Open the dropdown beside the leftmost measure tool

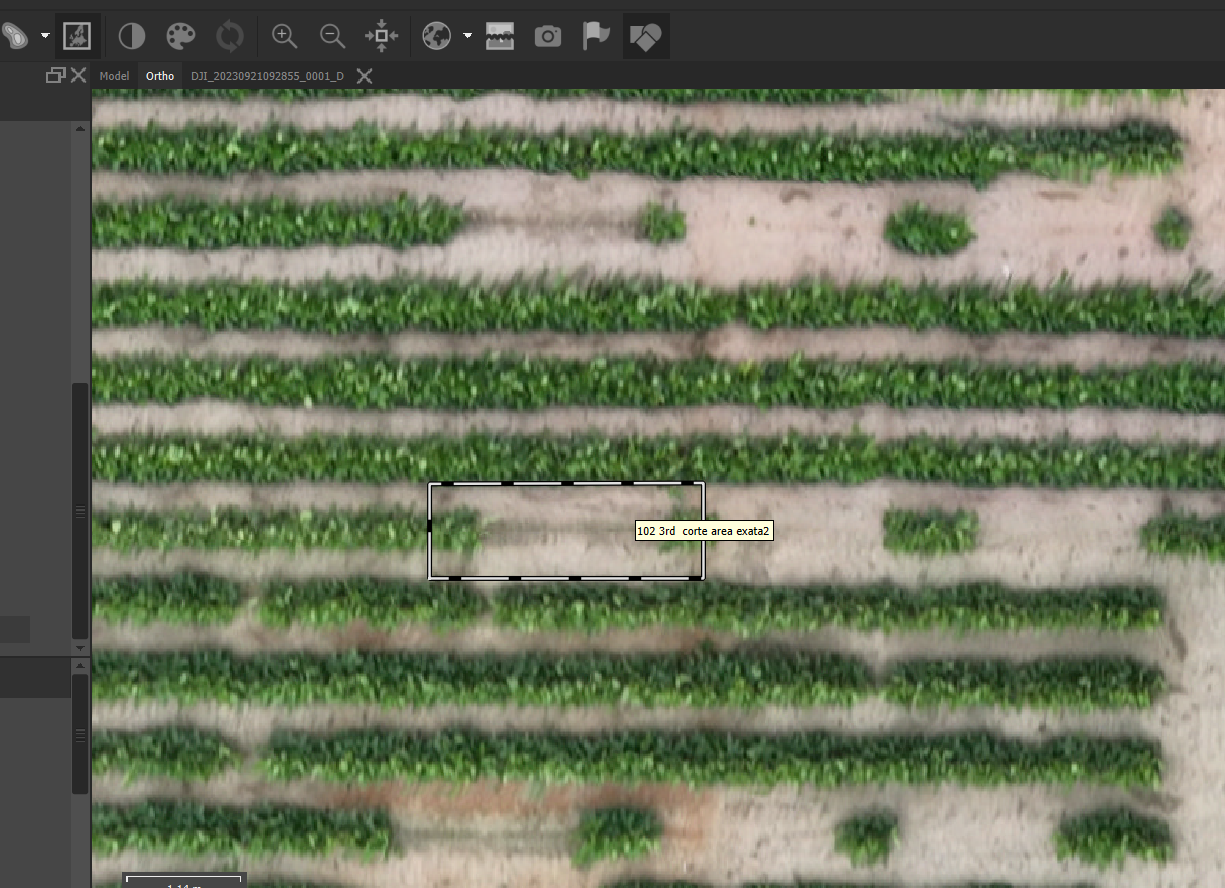tap(44, 36)
